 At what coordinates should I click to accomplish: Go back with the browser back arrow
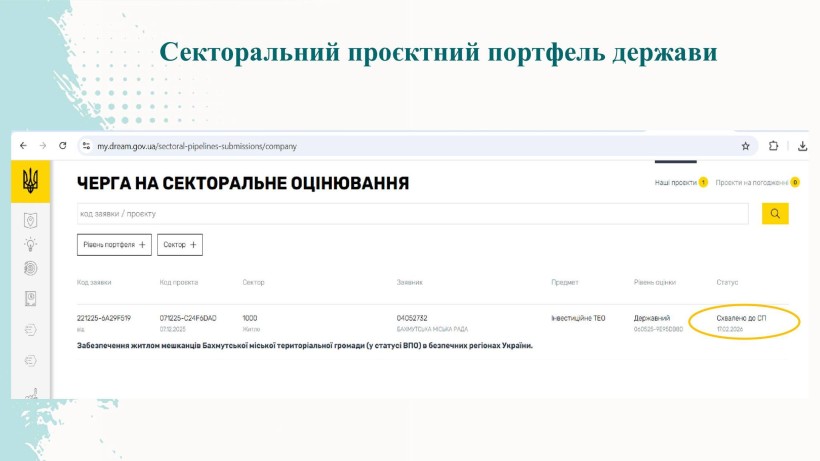coord(24,146)
